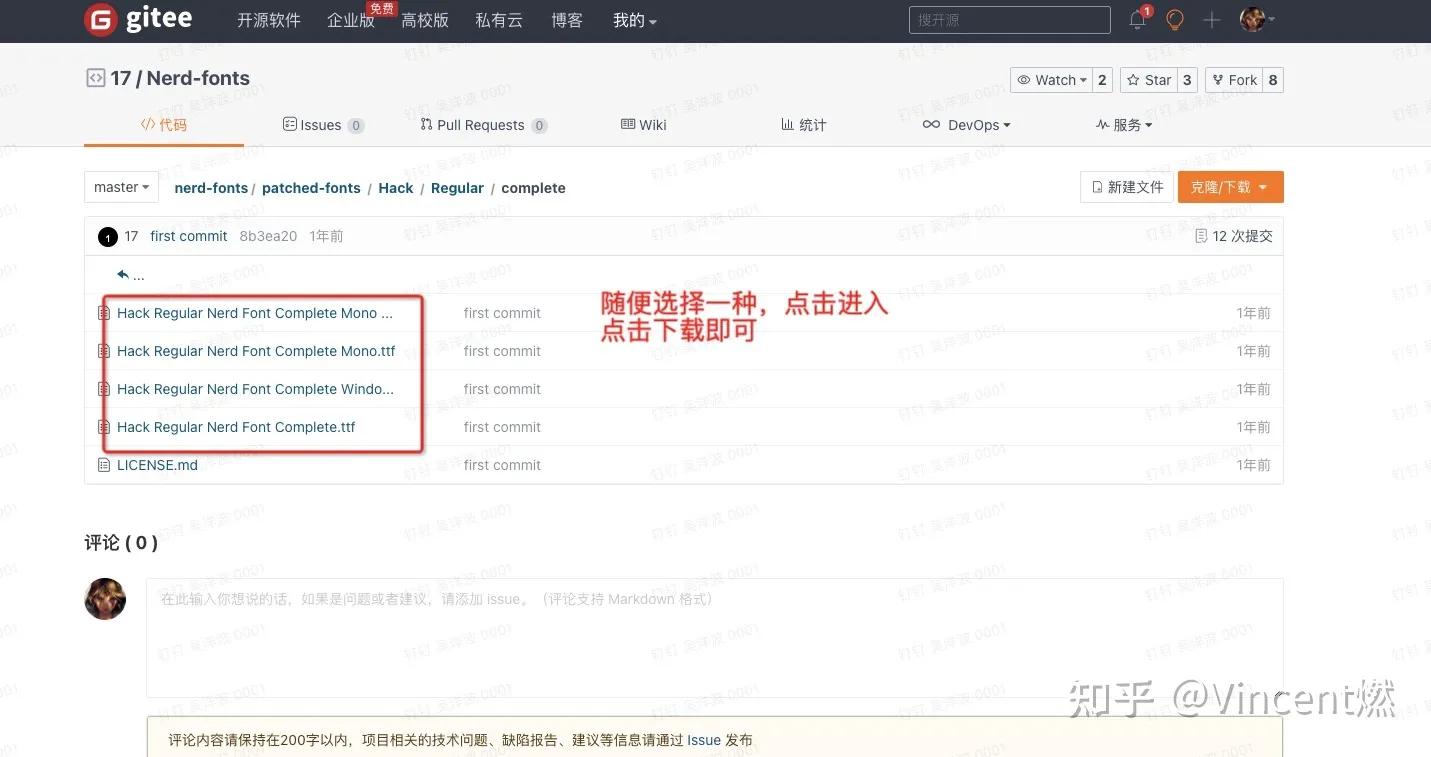Go to Hack breadcrumb

click(396, 188)
